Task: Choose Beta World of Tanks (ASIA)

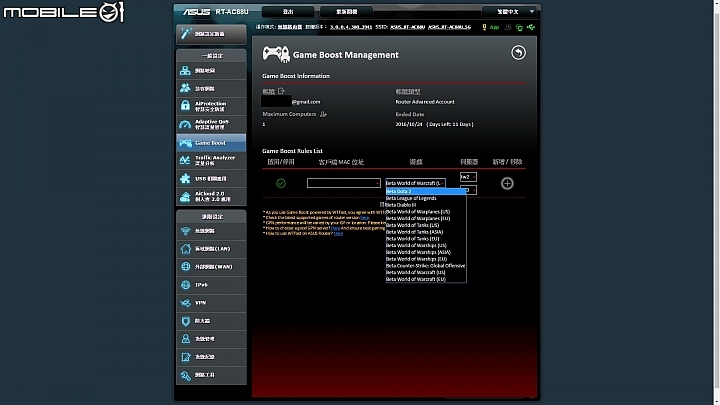Action: tap(426, 232)
